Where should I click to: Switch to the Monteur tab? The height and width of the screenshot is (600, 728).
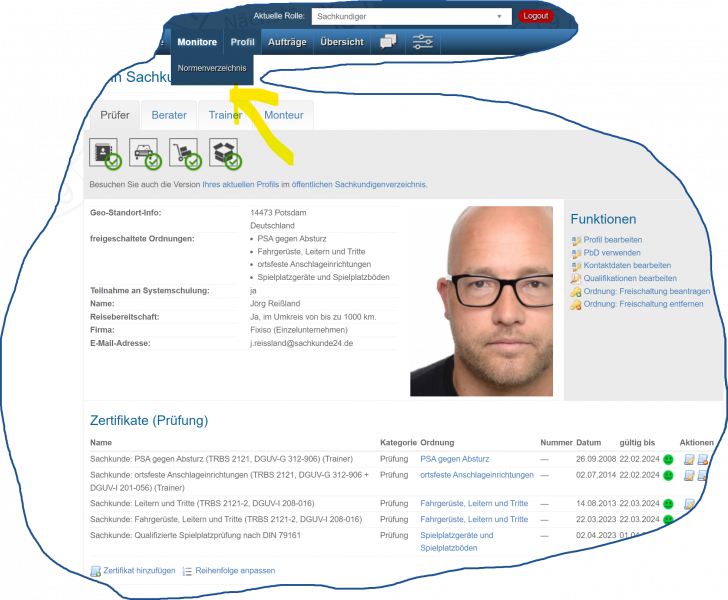pos(284,115)
